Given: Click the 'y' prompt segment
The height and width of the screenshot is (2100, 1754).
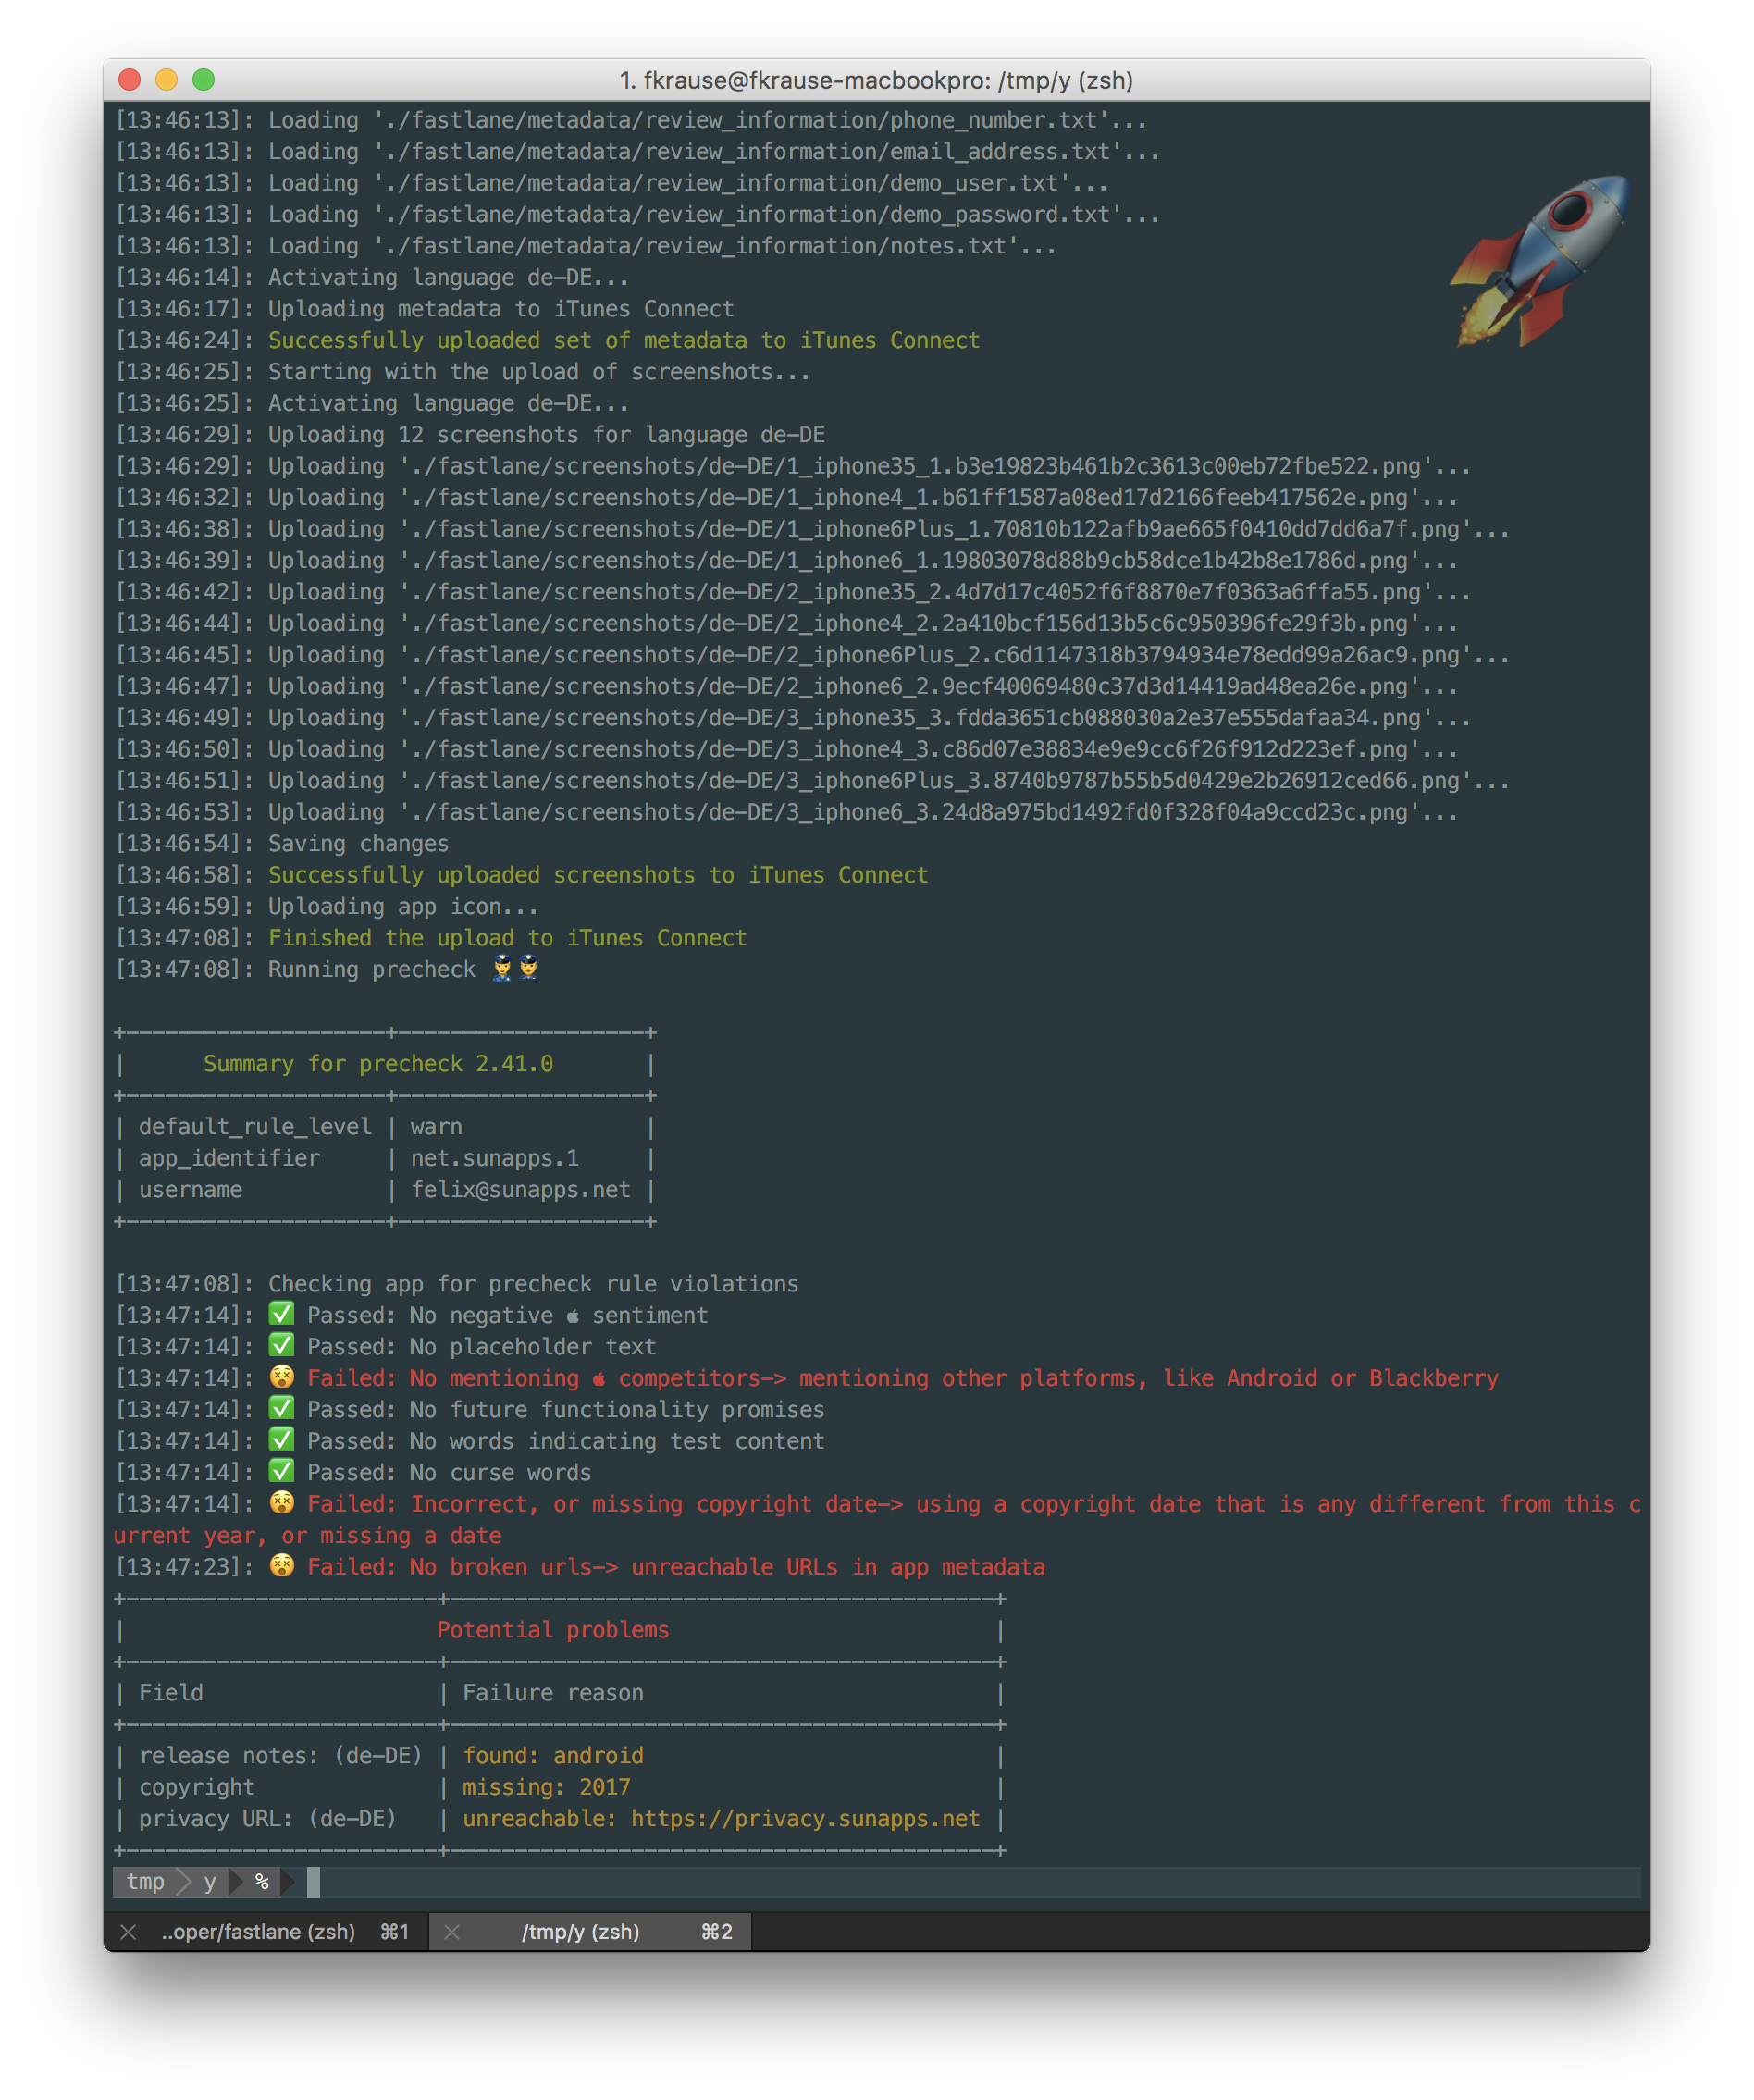Looking at the screenshot, I should click(210, 1882).
